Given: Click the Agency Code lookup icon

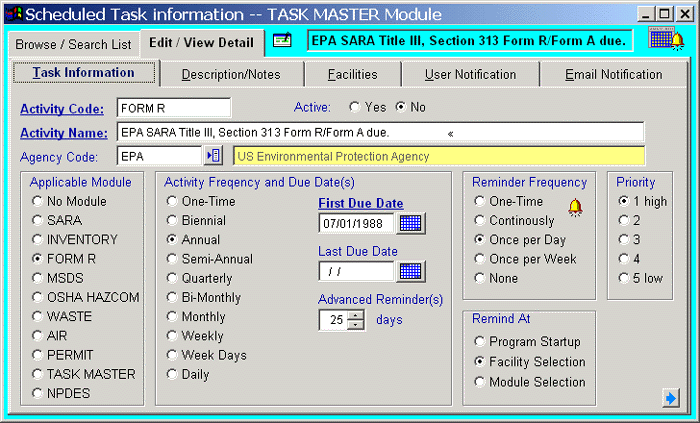Looking at the screenshot, I should [x=214, y=156].
